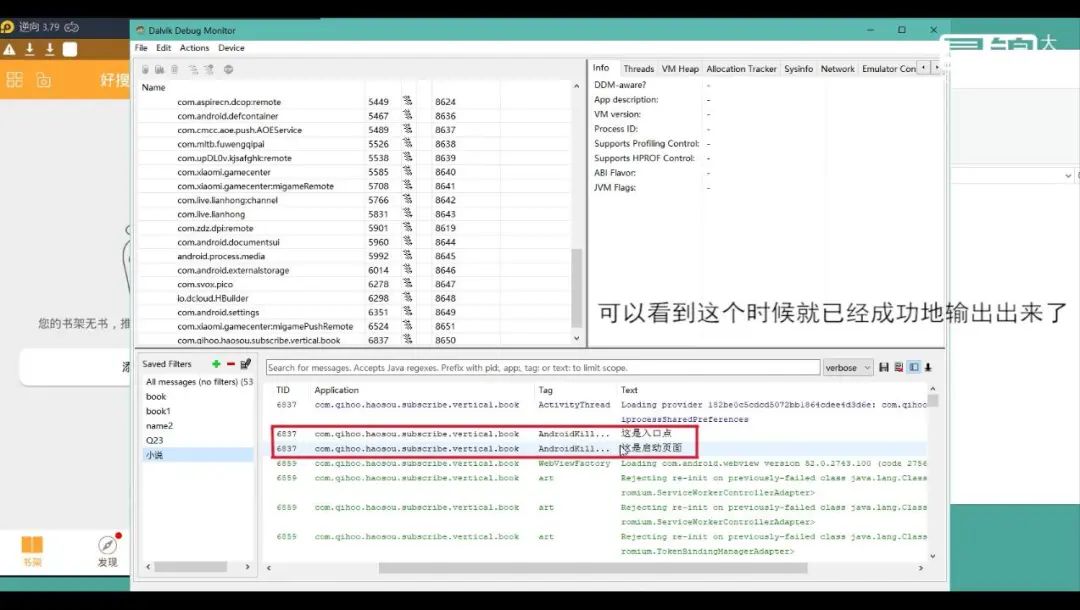Click the warning triangle icon in emulator status bar
This screenshot has width=1080, height=610.
click(x=10, y=50)
